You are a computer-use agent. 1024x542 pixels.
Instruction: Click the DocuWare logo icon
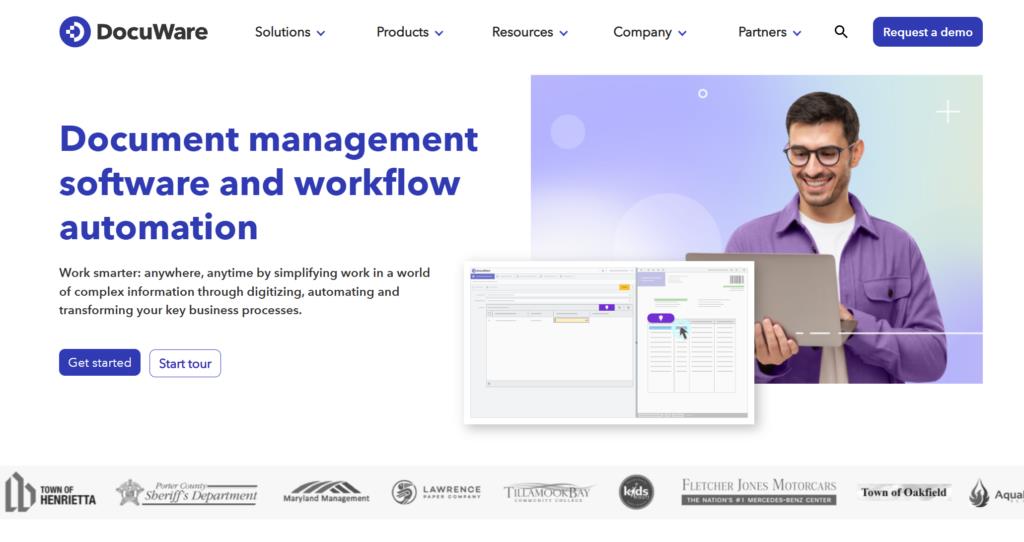coord(75,32)
